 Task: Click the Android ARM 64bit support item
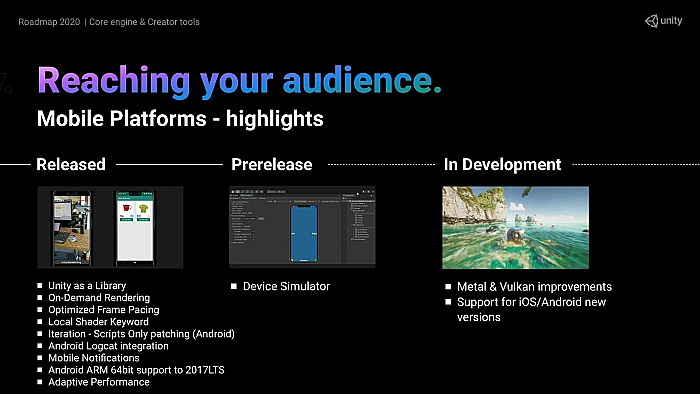coord(136,370)
